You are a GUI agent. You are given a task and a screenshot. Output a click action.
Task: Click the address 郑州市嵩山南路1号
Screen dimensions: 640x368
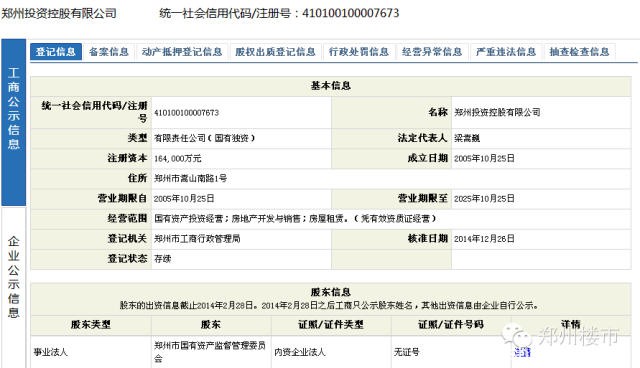pos(190,178)
